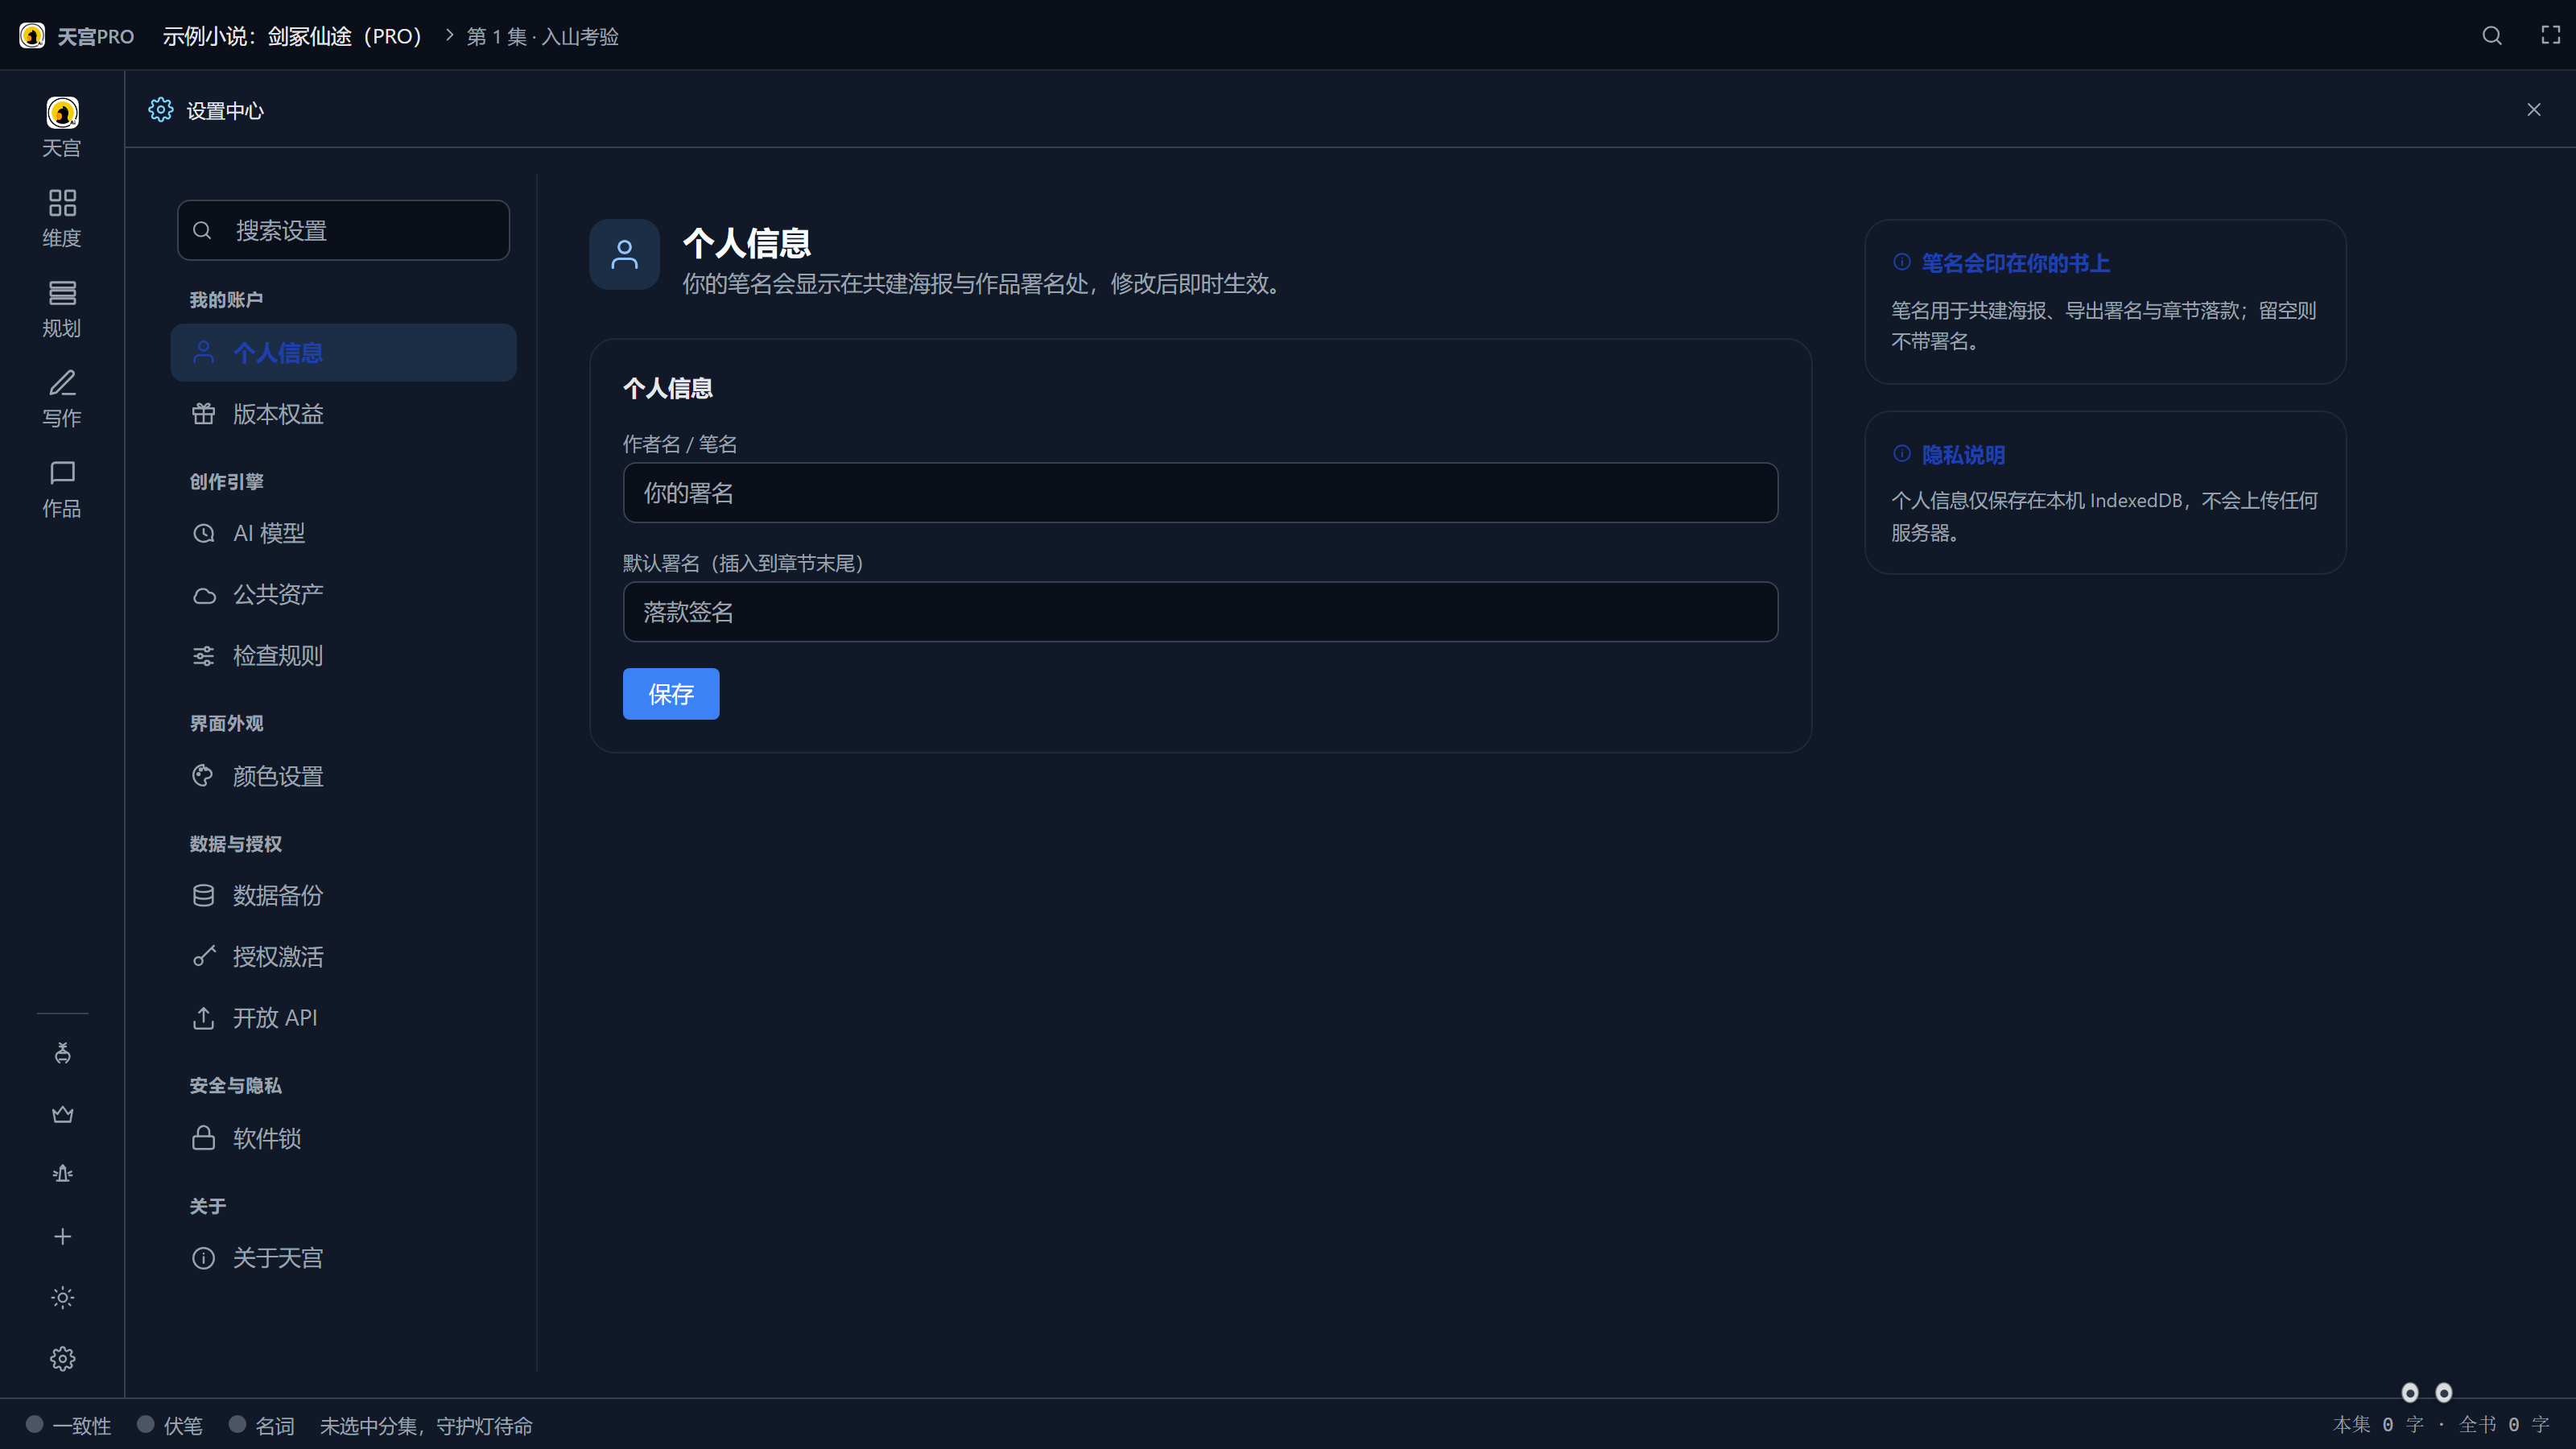Open 数据备份 page
2576x1449 pixels.
(x=343, y=895)
